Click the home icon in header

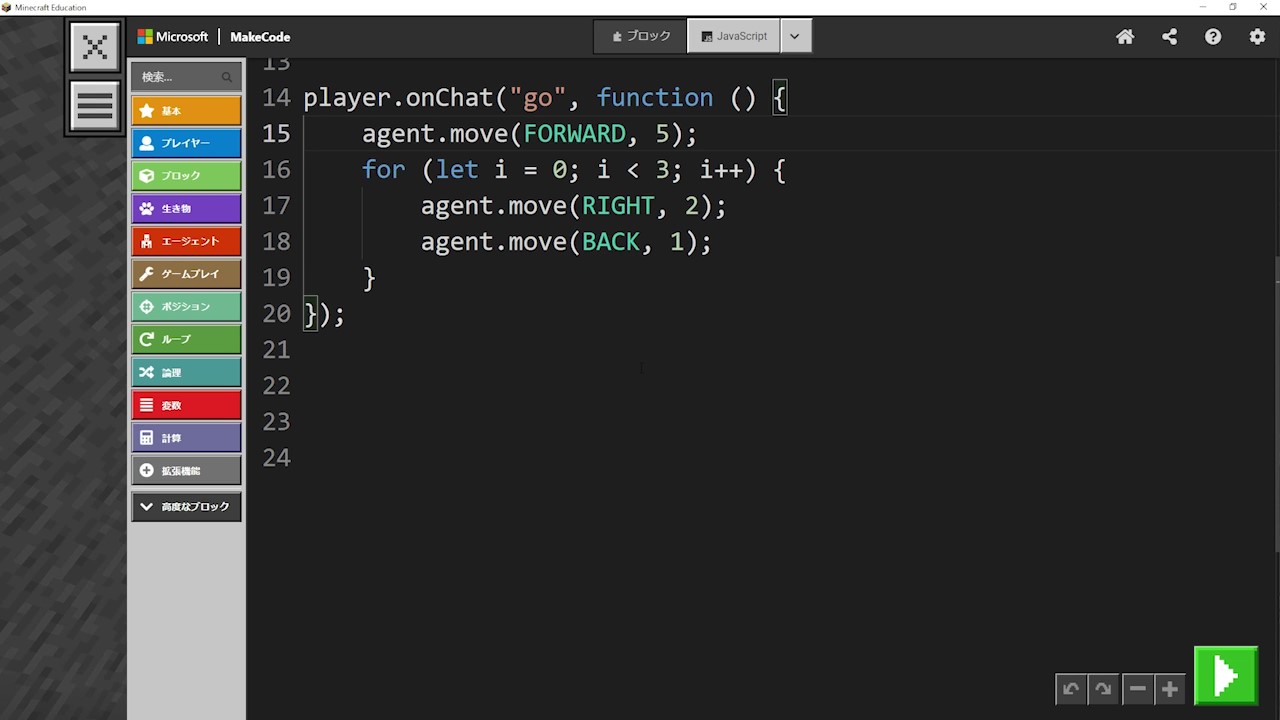(x=1125, y=37)
